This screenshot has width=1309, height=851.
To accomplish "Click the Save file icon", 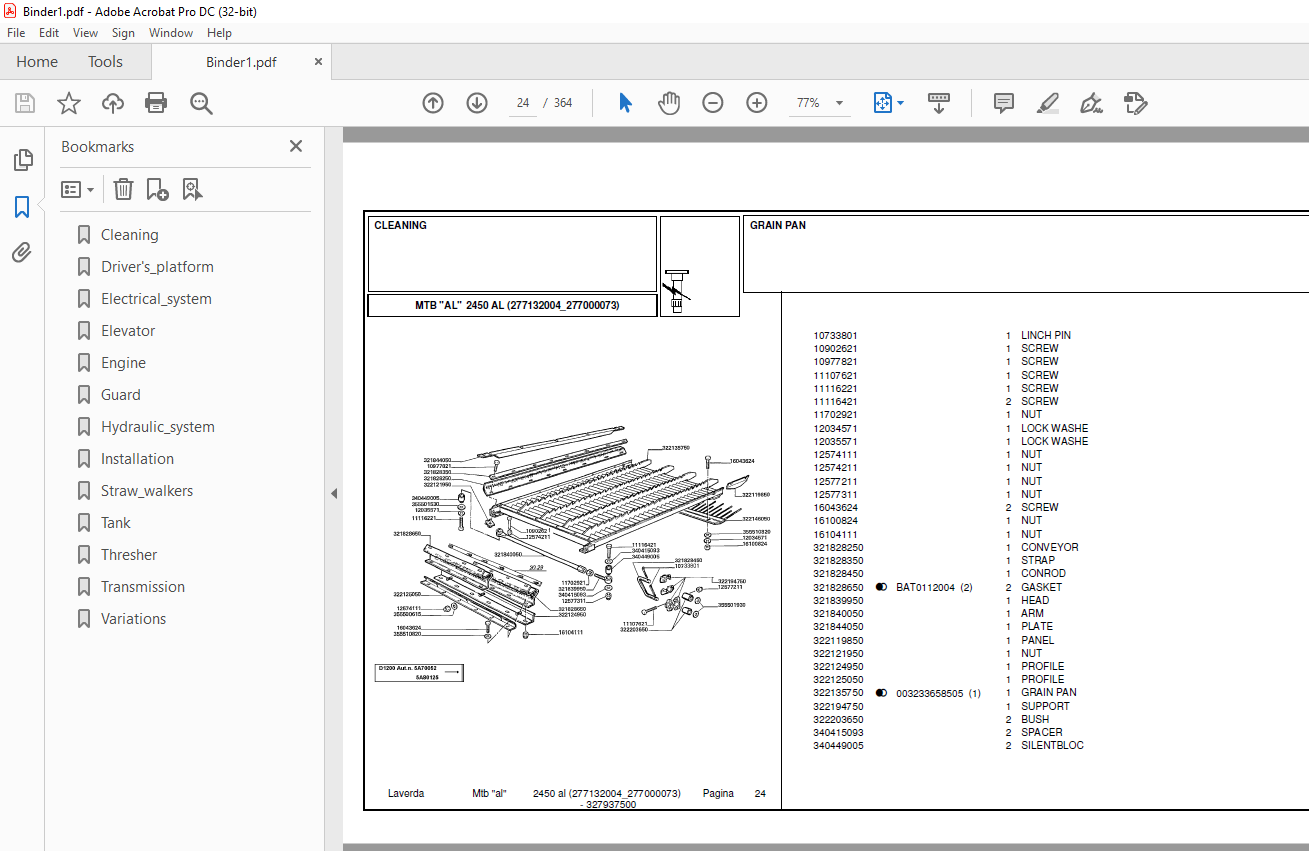I will click(25, 103).
